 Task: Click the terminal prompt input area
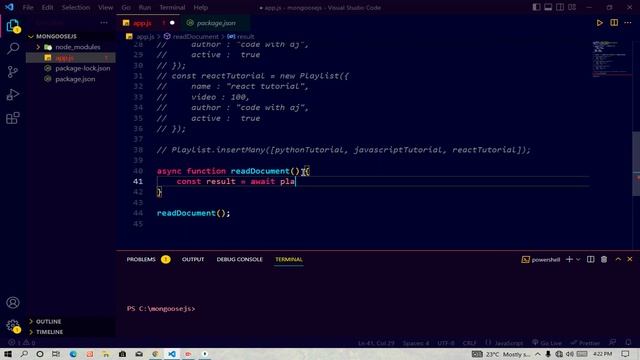click(x=379, y=309)
